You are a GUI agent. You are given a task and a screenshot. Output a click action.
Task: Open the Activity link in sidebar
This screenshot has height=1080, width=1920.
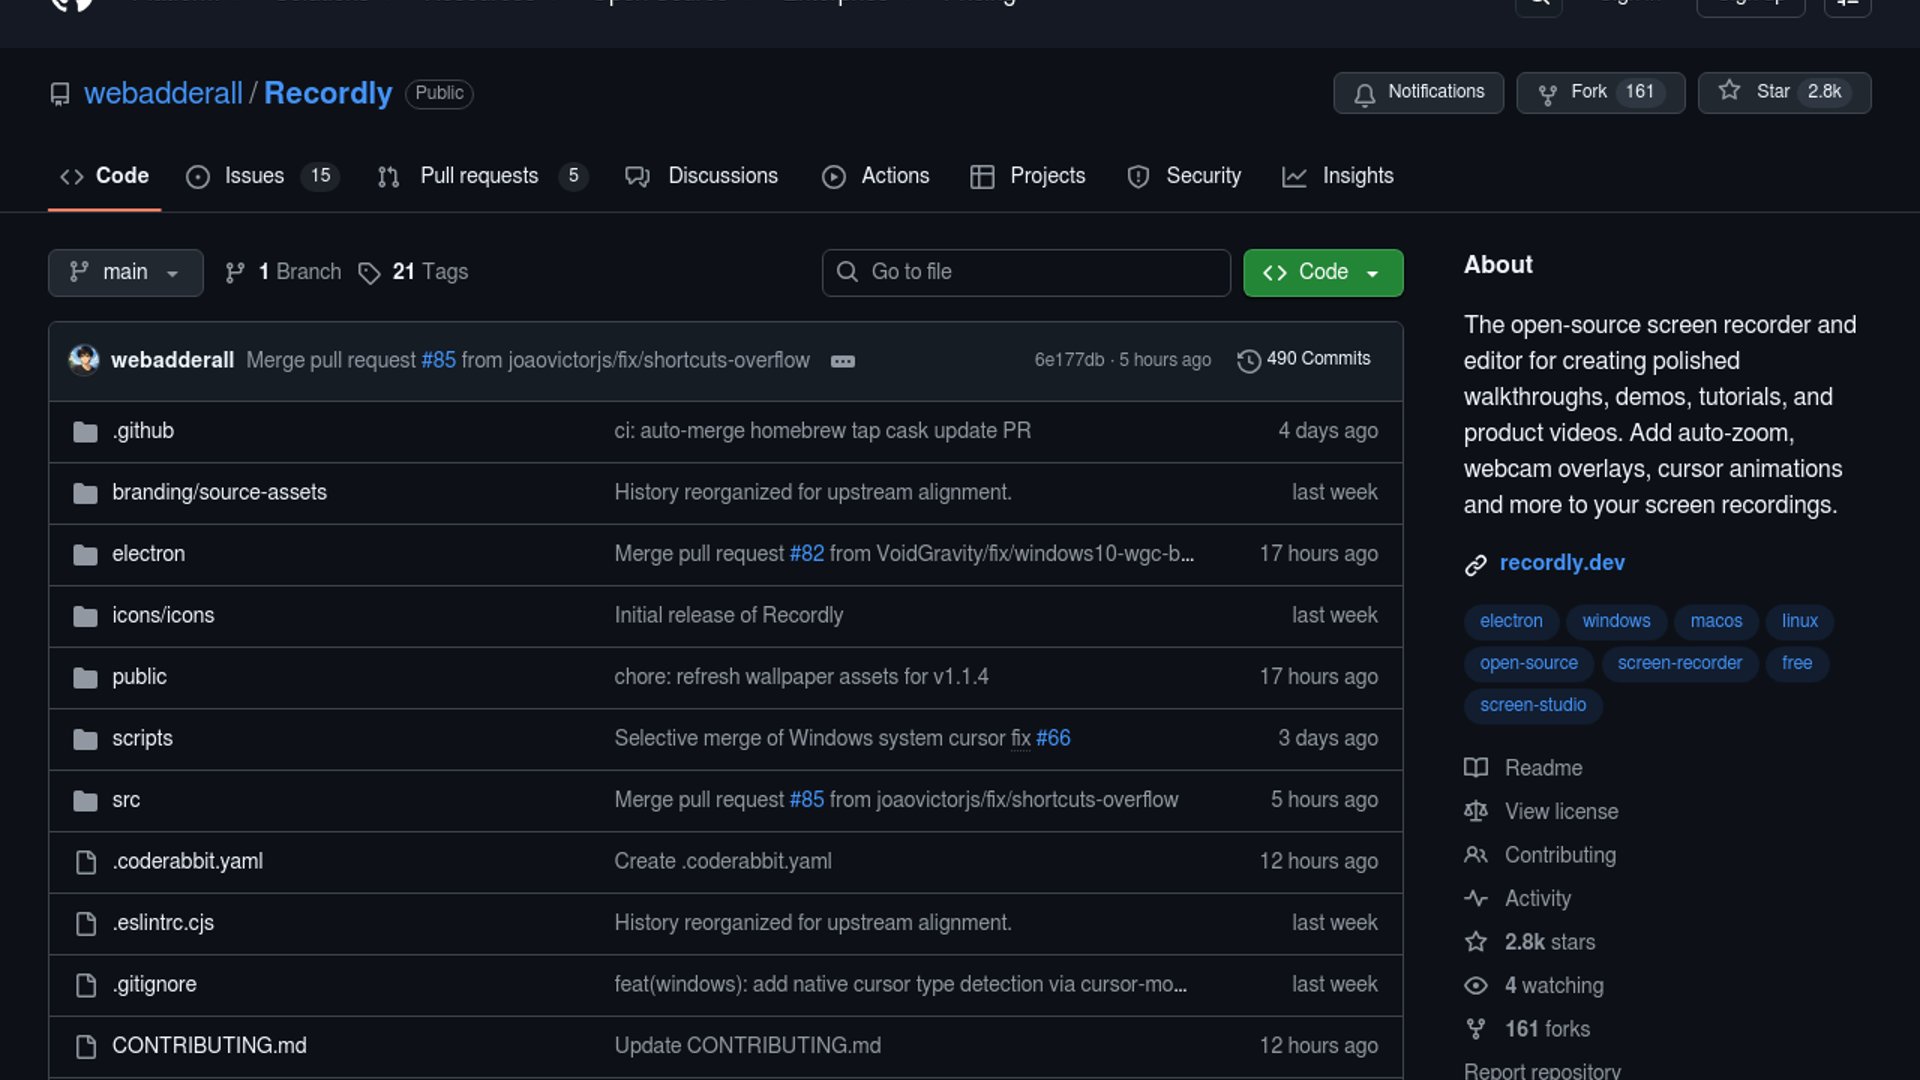point(1537,898)
